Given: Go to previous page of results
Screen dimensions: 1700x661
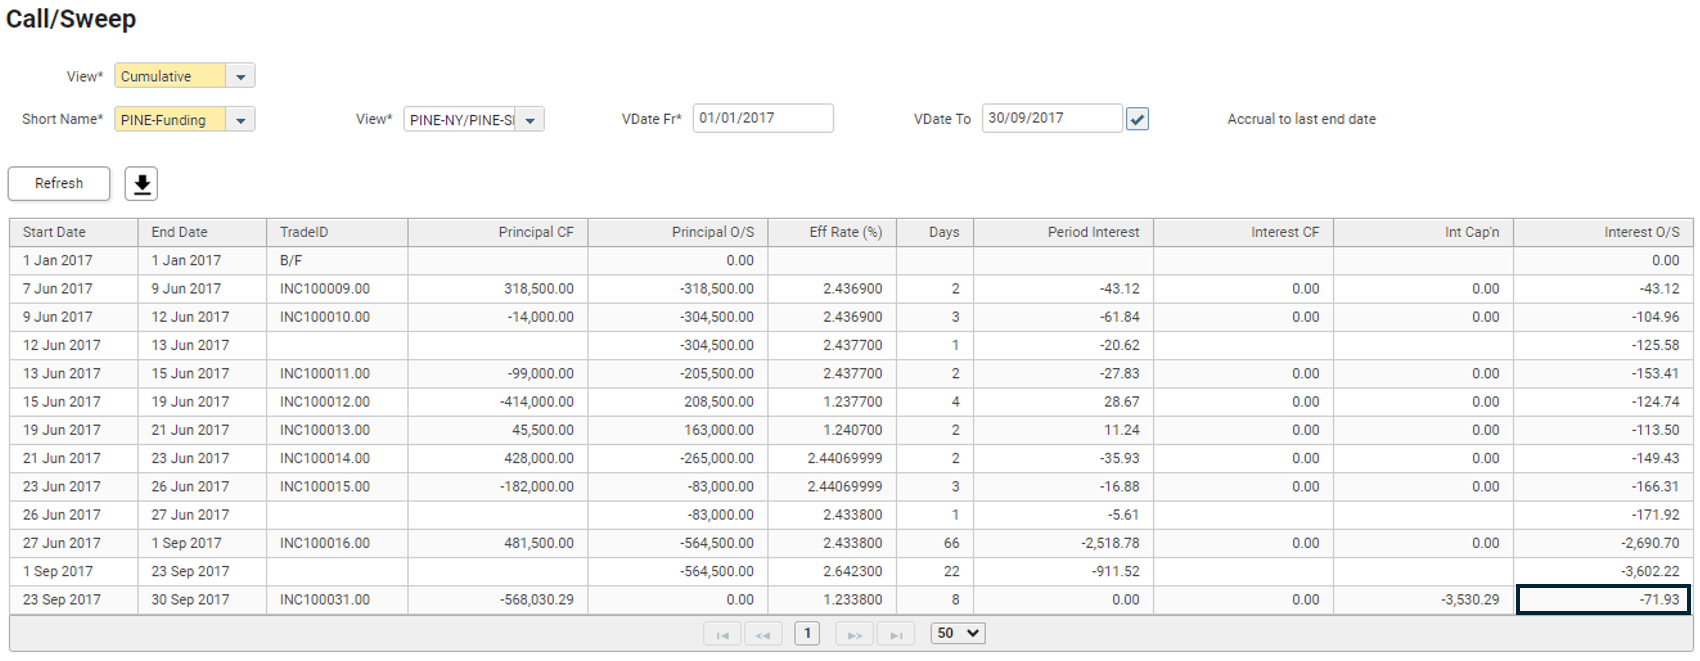Looking at the screenshot, I should (x=763, y=634).
